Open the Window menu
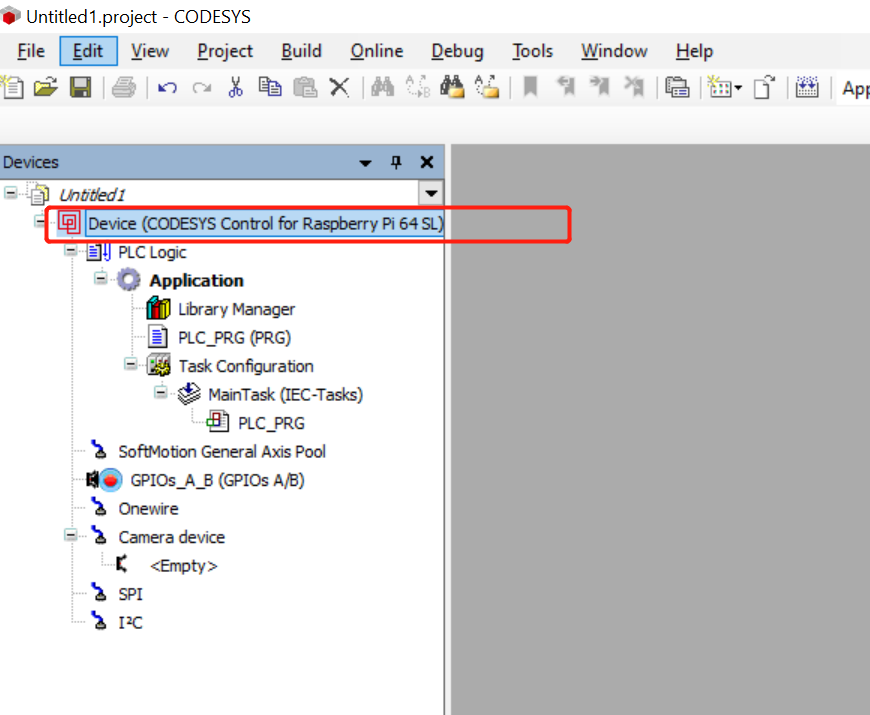The height and width of the screenshot is (715, 870). pyautogui.click(x=614, y=51)
